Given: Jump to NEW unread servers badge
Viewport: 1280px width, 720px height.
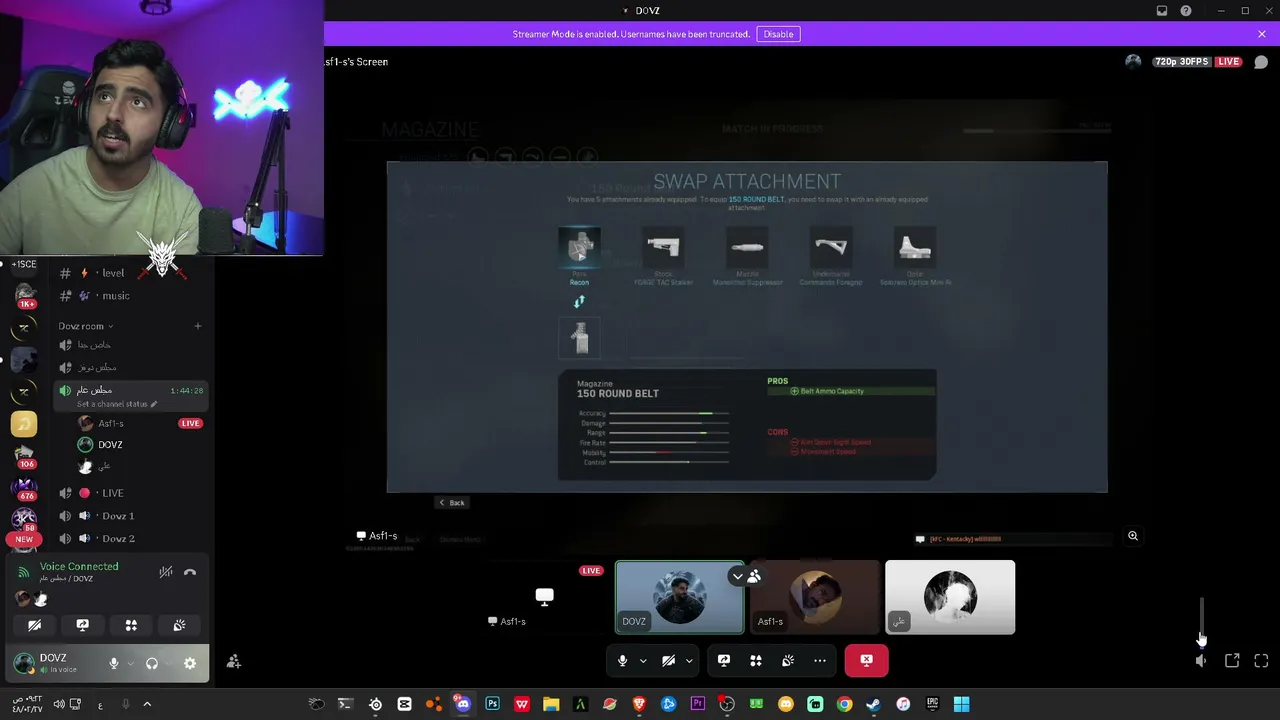Looking at the screenshot, I should pos(24,539).
